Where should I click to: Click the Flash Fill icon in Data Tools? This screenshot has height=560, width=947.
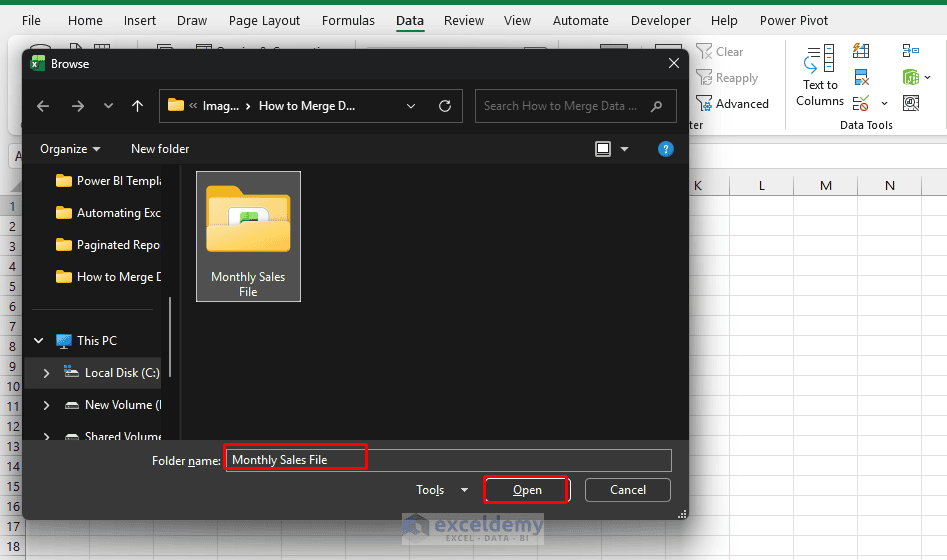click(x=861, y=51)
